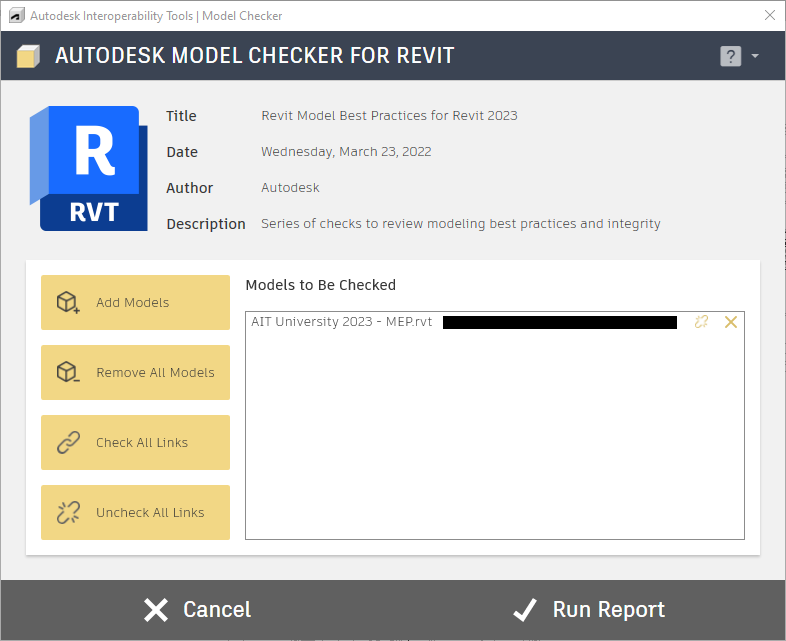Click the title text 'Revit Model Best Practices for Revit 2023'
The image size is (786, 641).
[389, 115]
